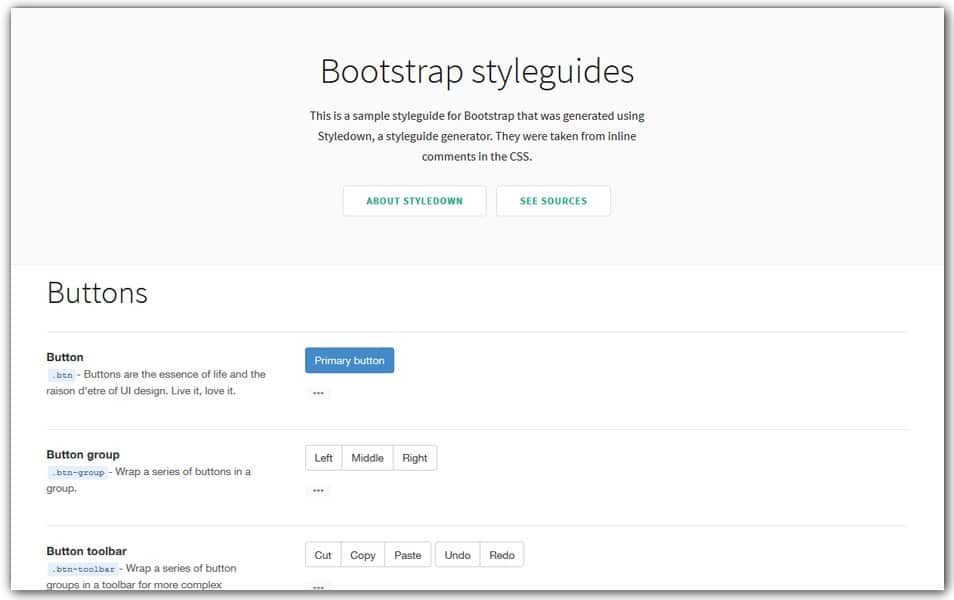Select the .btn-group code snippet
This screenshot has height=600, width=954.
click(77, 471)
